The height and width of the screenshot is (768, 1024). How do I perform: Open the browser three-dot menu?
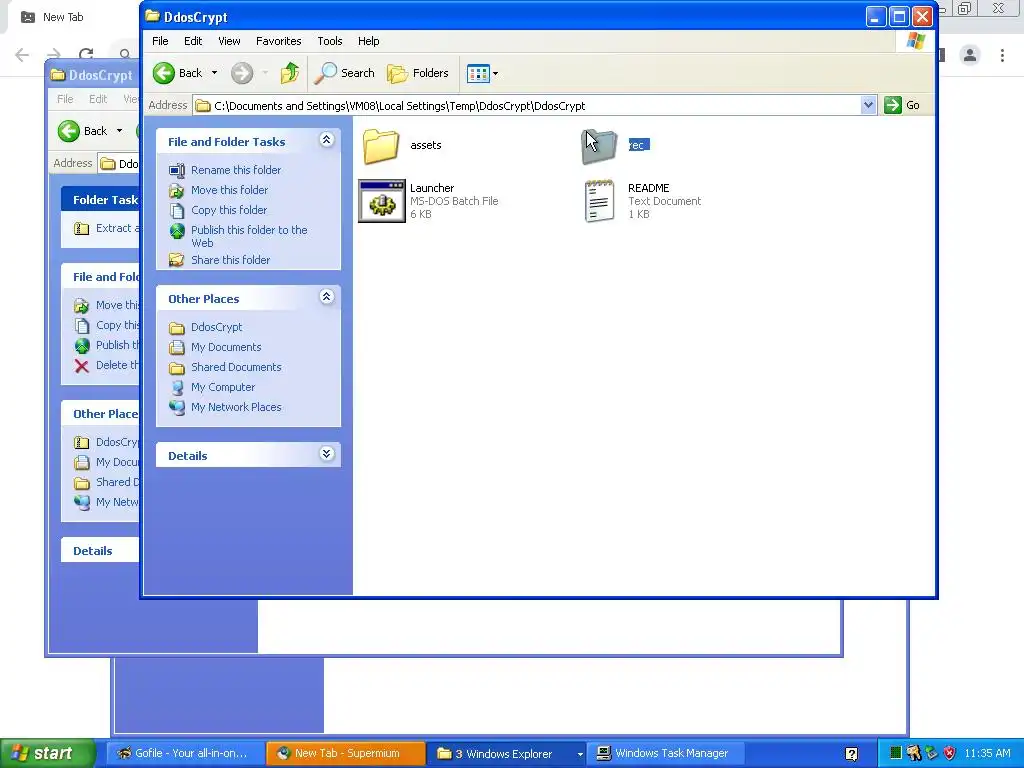(1002, 56)
